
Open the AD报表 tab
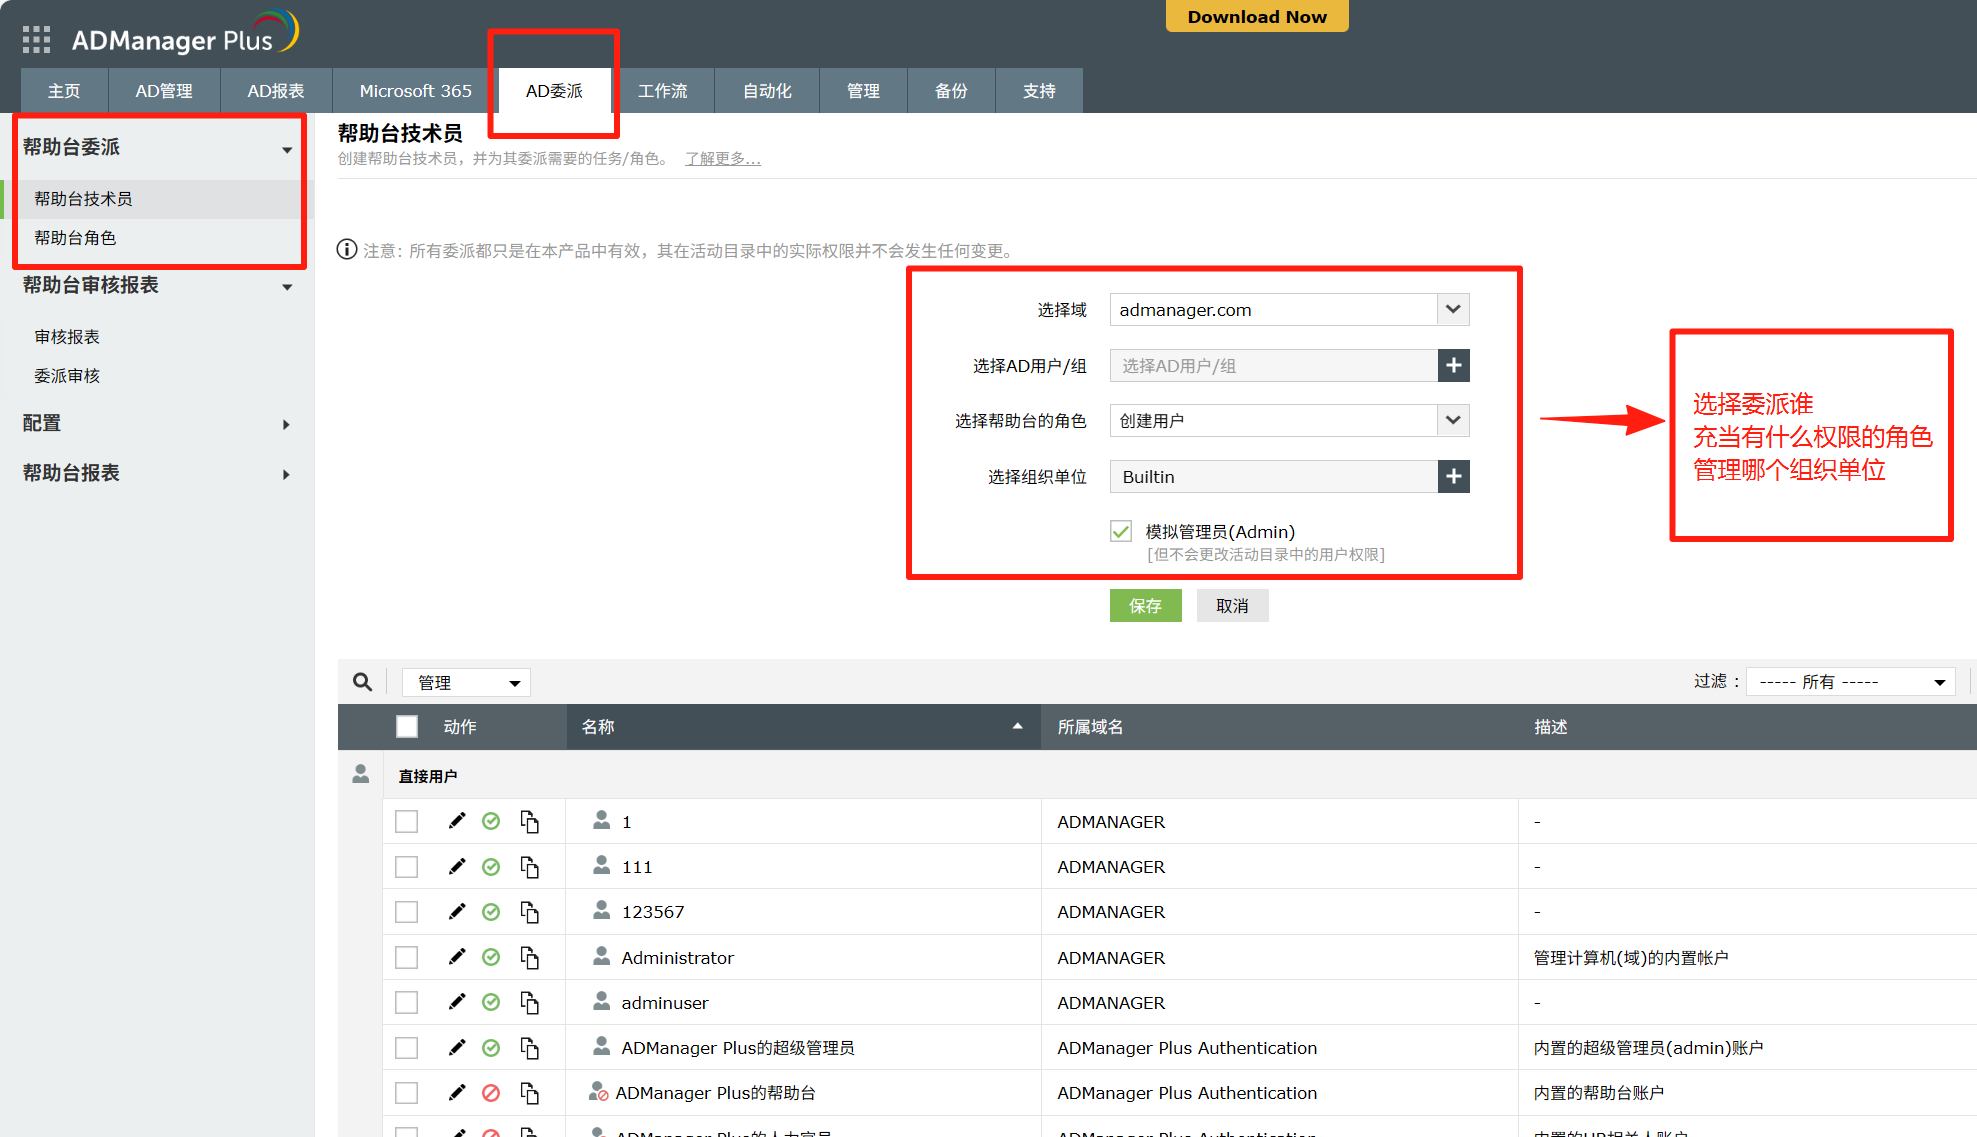click(x=276, y=91)
